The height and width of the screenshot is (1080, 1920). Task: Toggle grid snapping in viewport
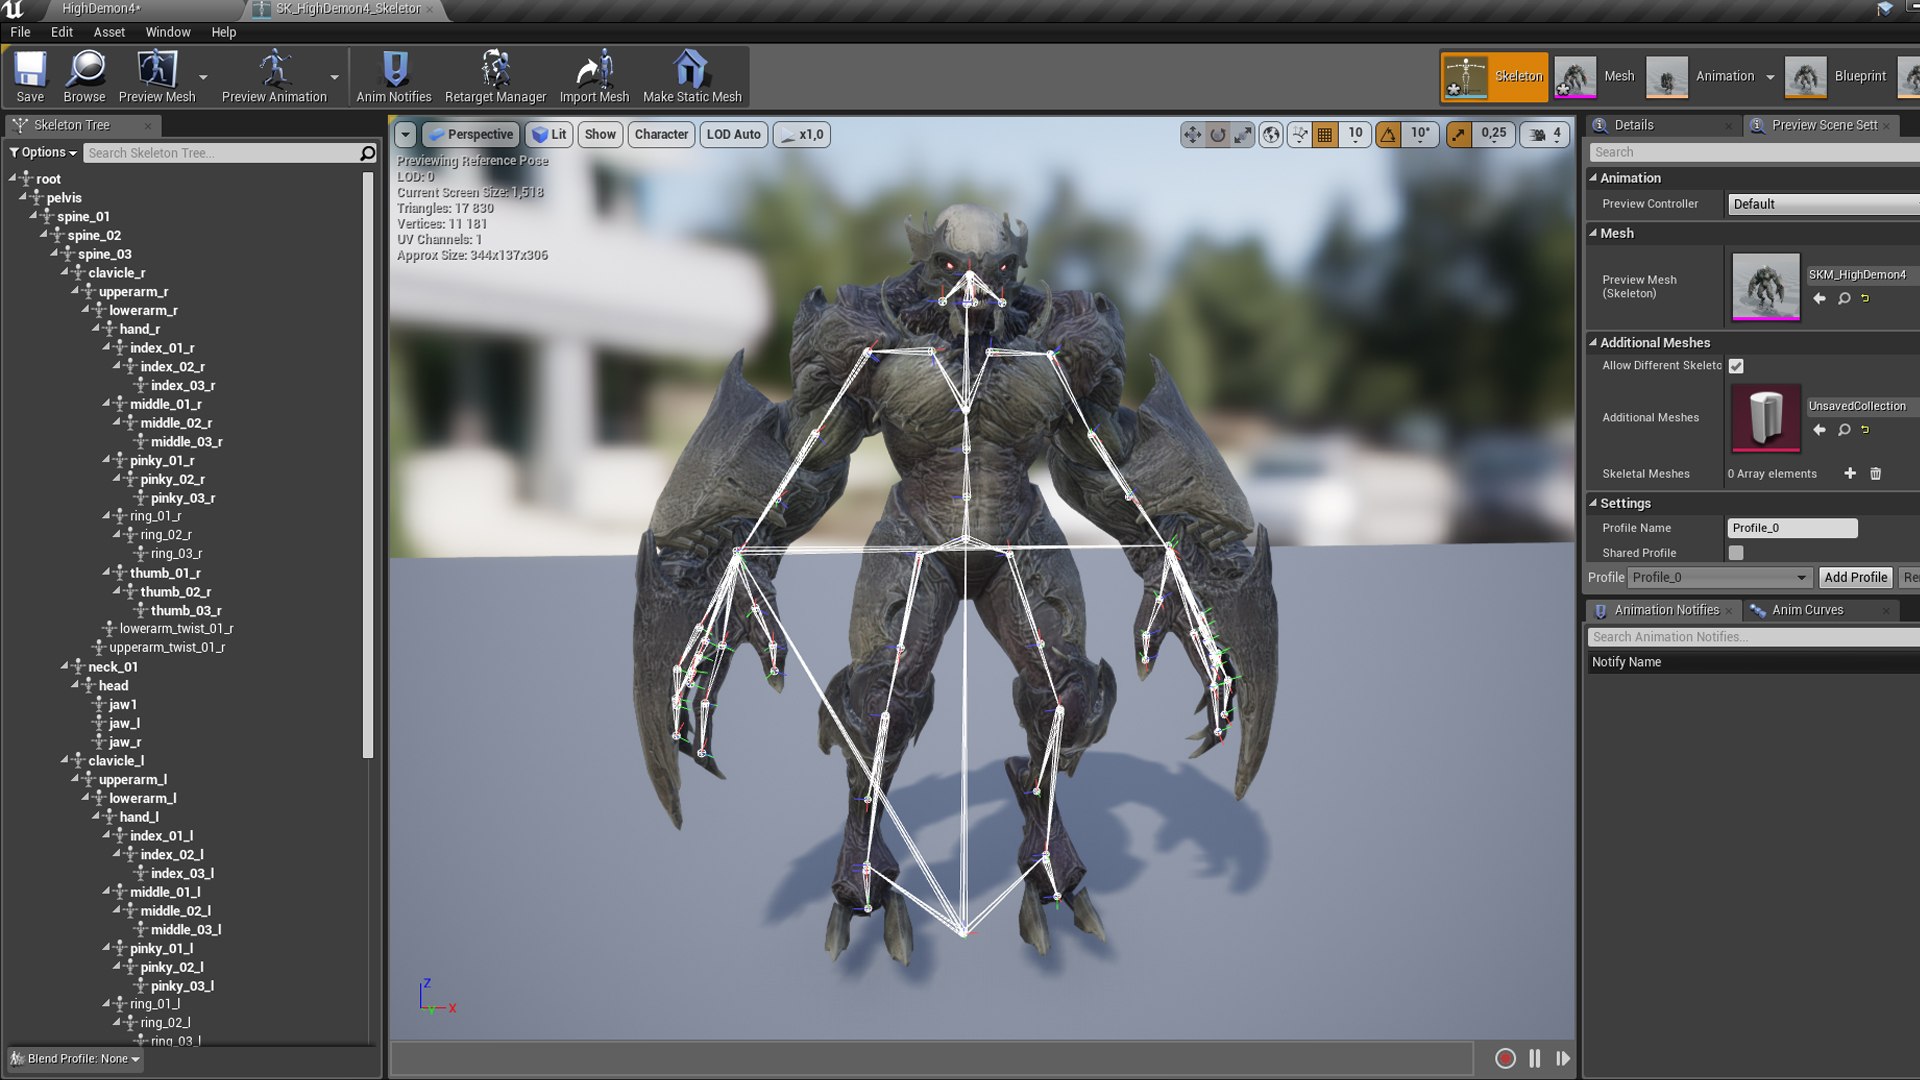(x=1325, y=134)
